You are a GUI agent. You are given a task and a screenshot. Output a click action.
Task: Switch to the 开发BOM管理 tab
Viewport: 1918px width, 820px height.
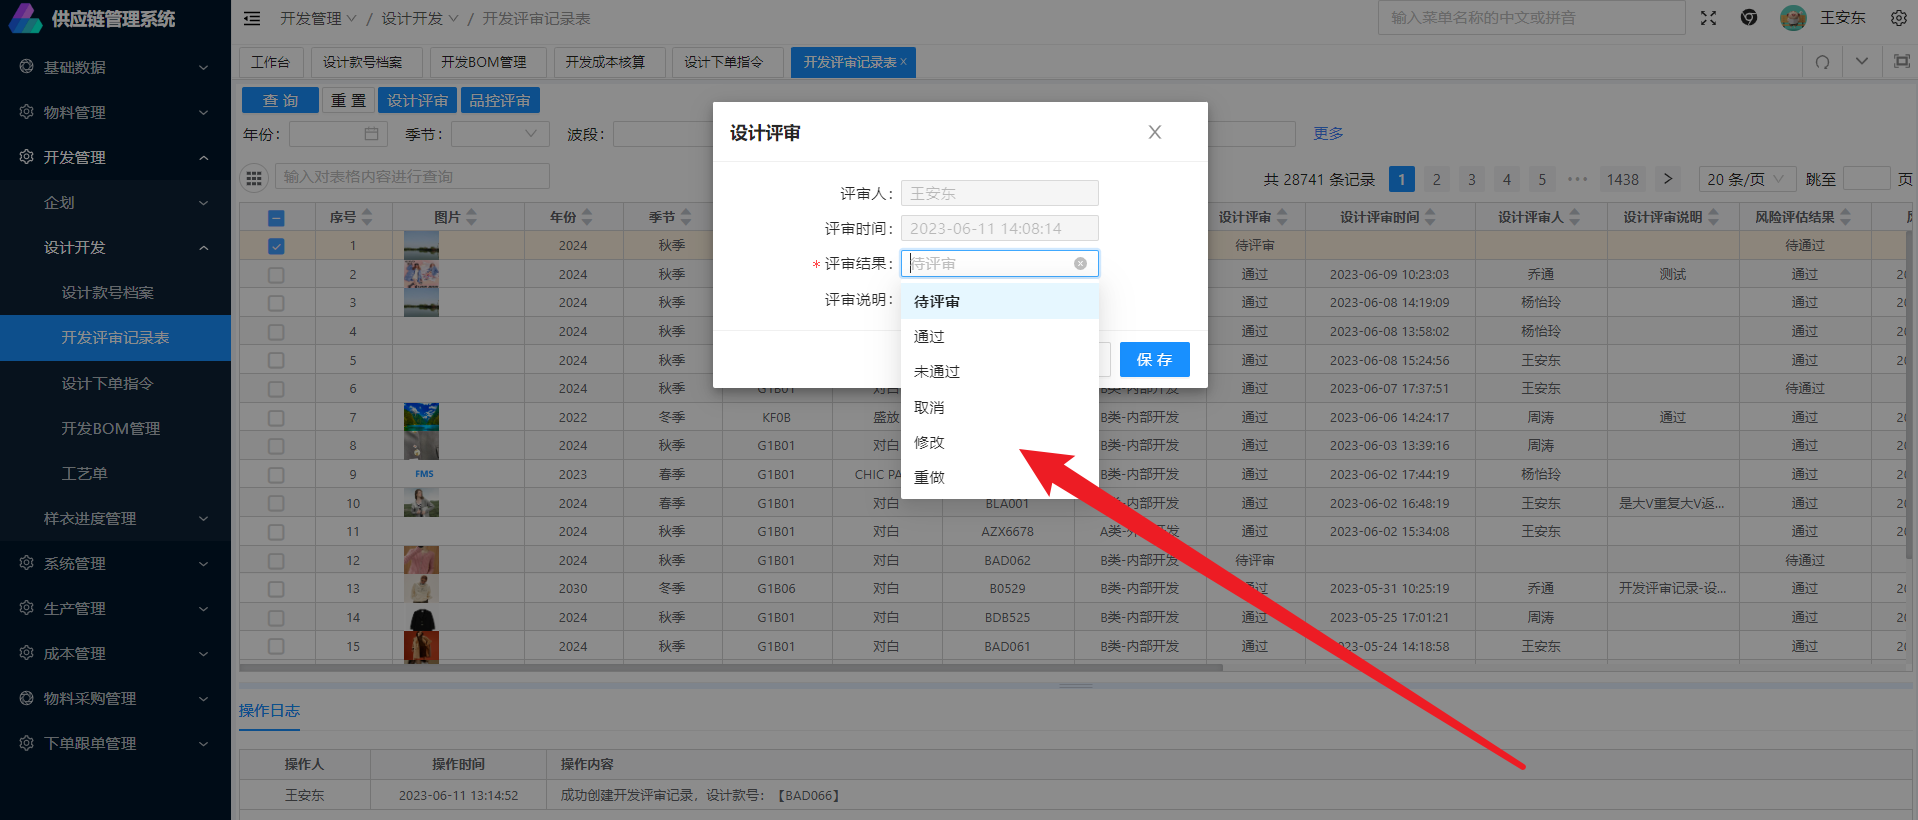[x=483, y=62]
